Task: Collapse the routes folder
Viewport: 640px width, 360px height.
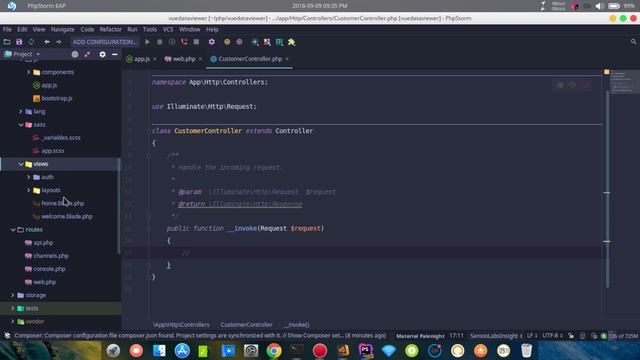Action: coord(13,230)
